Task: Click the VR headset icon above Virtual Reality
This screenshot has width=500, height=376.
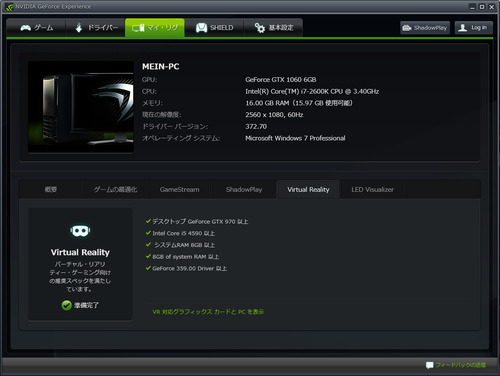Action: click(80, 231)
